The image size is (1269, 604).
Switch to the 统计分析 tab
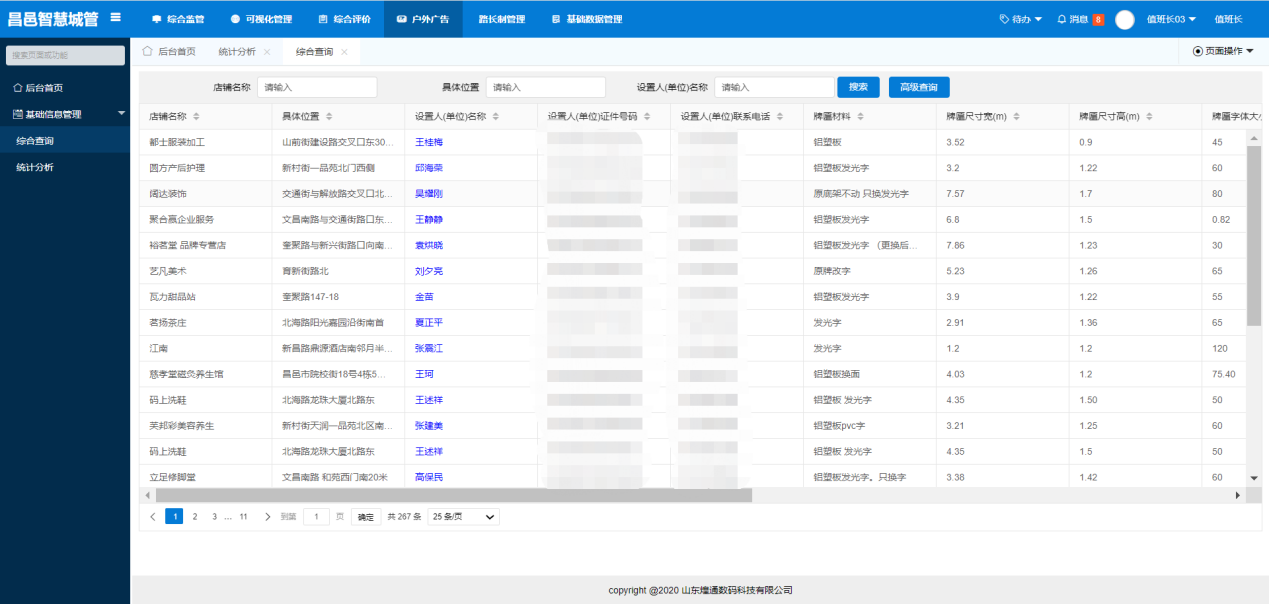coord(237,51)
